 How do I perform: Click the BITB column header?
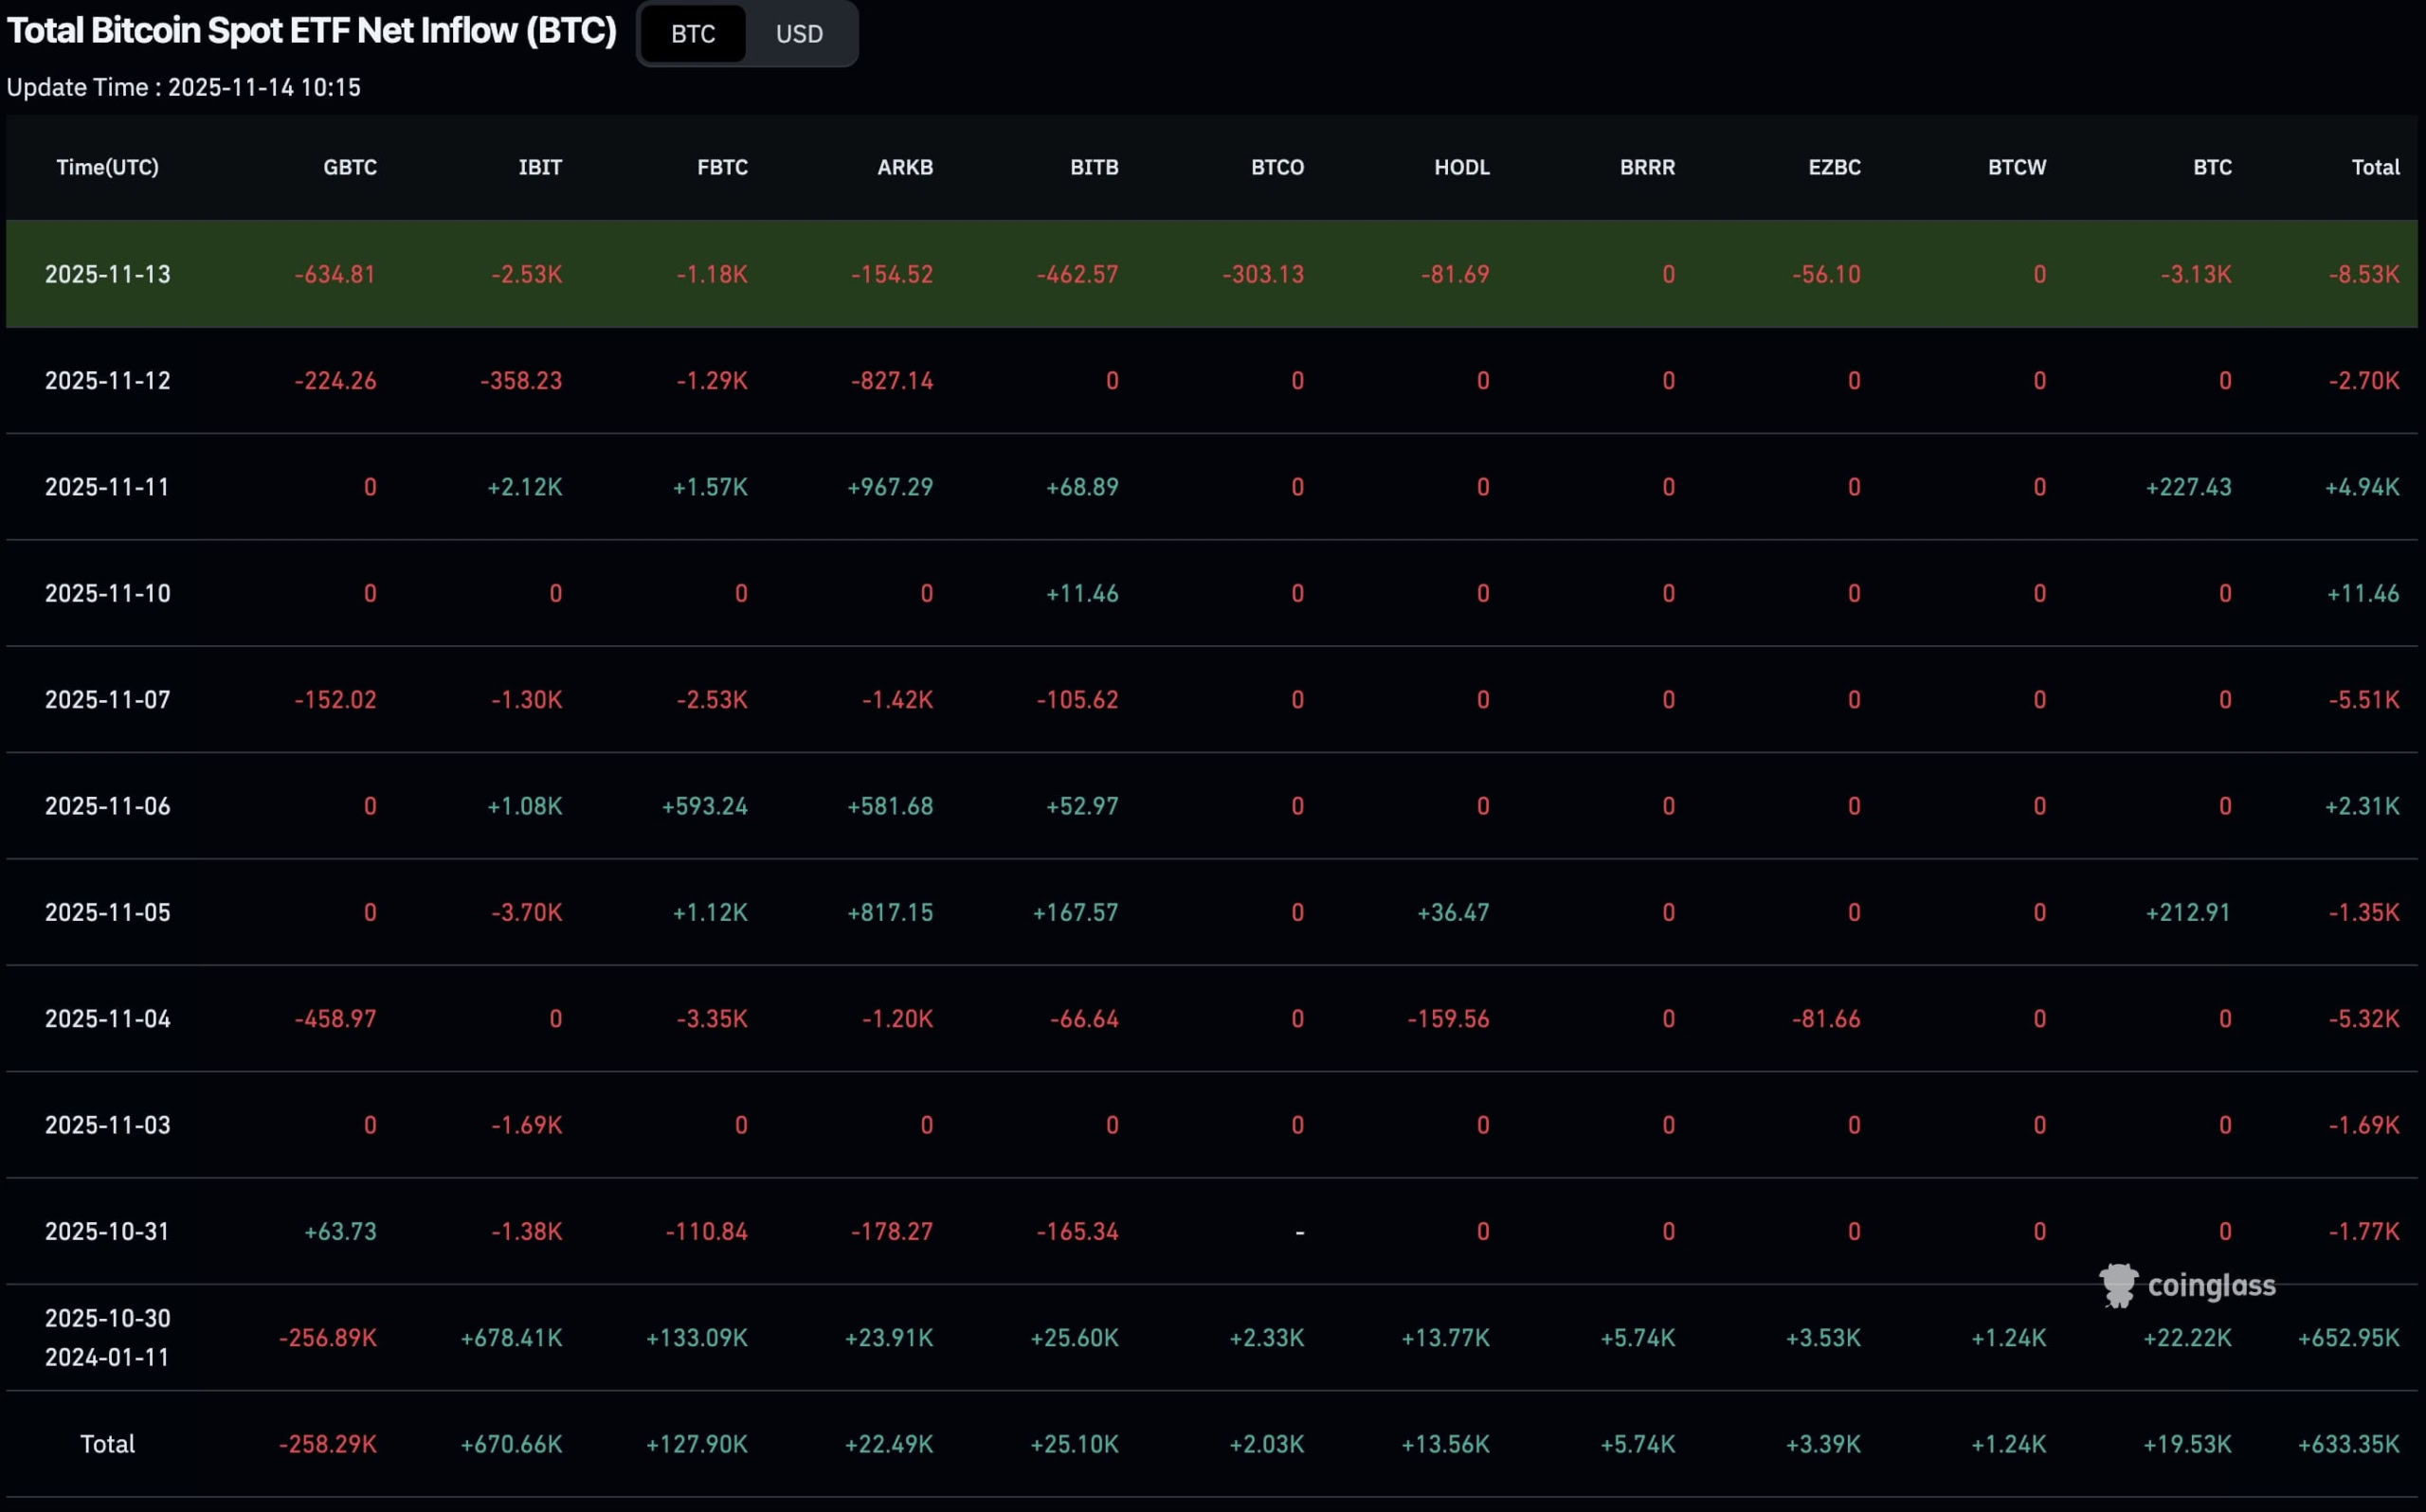(1093, 167)
